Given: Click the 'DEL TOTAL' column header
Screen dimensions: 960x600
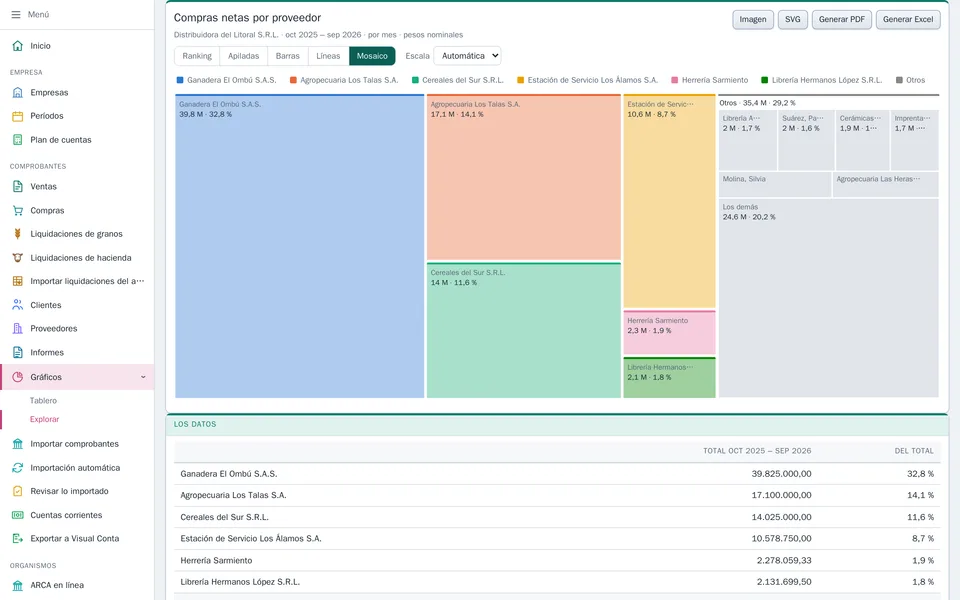Looking at the screenshot, I should pyautogui.click(x=914, y=451).
